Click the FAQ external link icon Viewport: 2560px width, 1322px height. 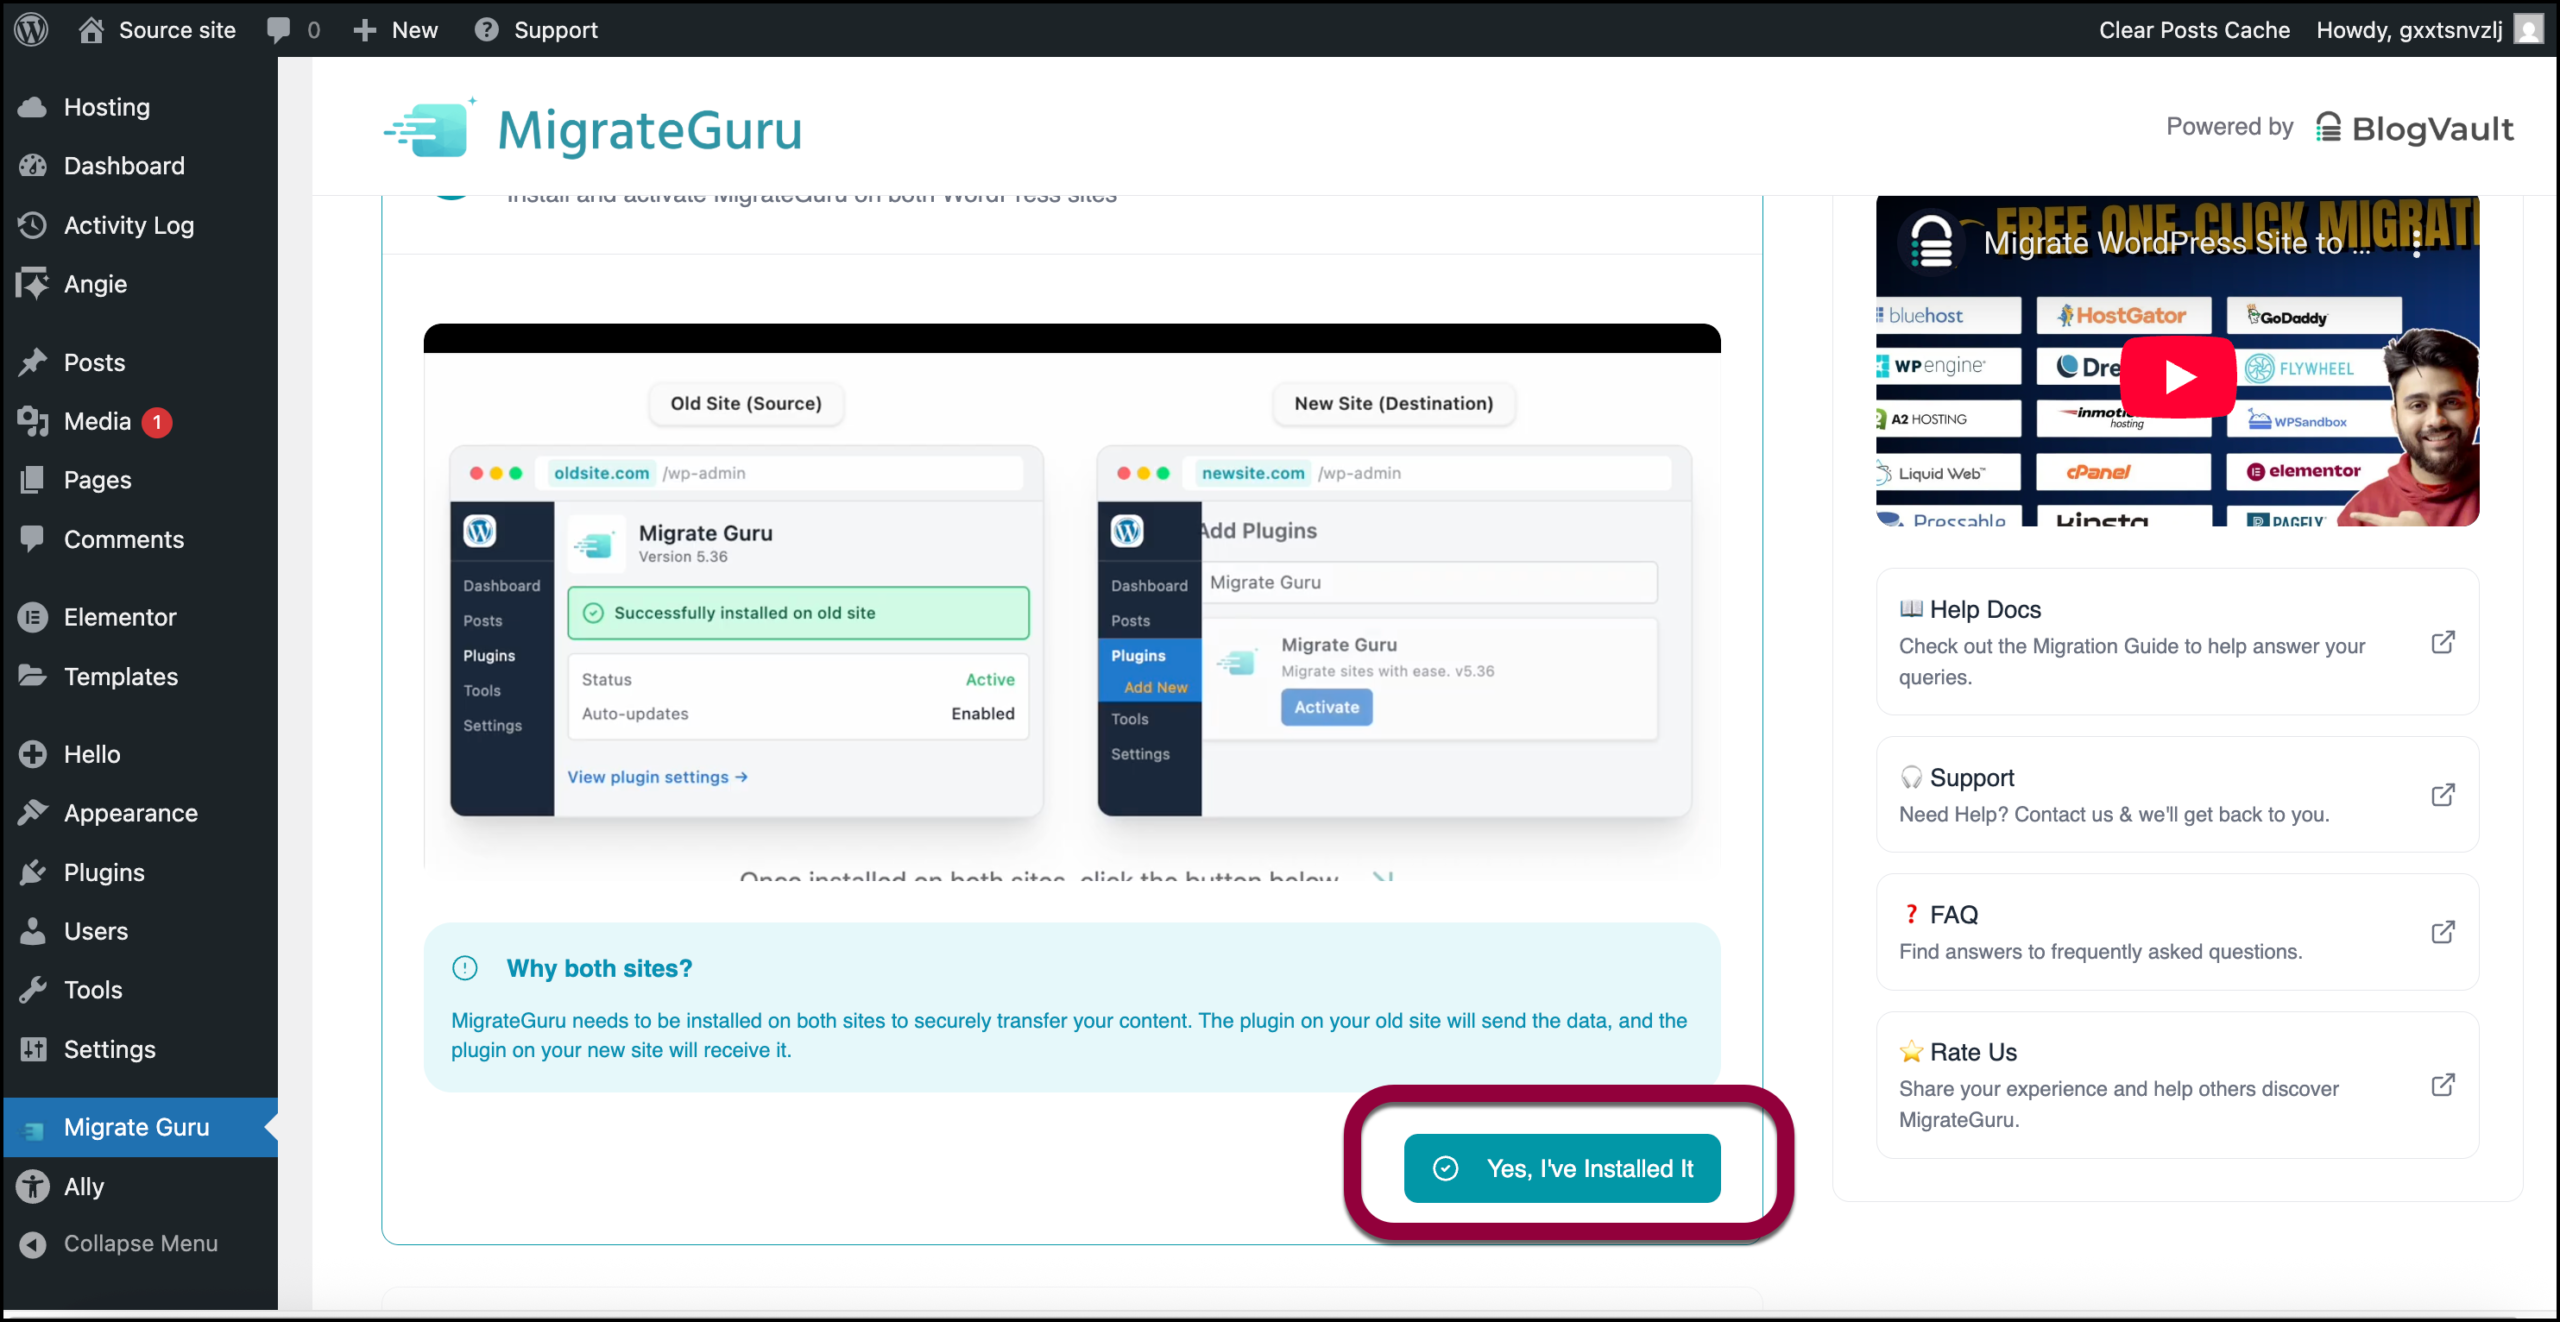(x=2442, y=932)
